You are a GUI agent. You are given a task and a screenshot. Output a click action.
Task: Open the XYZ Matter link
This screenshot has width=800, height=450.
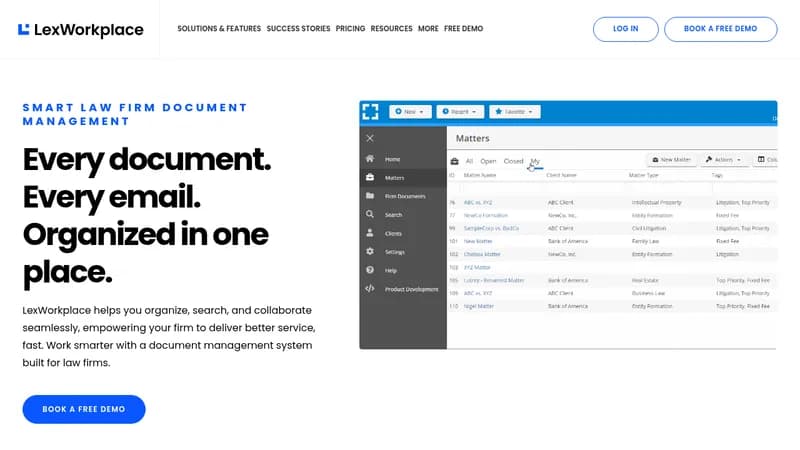477,267
